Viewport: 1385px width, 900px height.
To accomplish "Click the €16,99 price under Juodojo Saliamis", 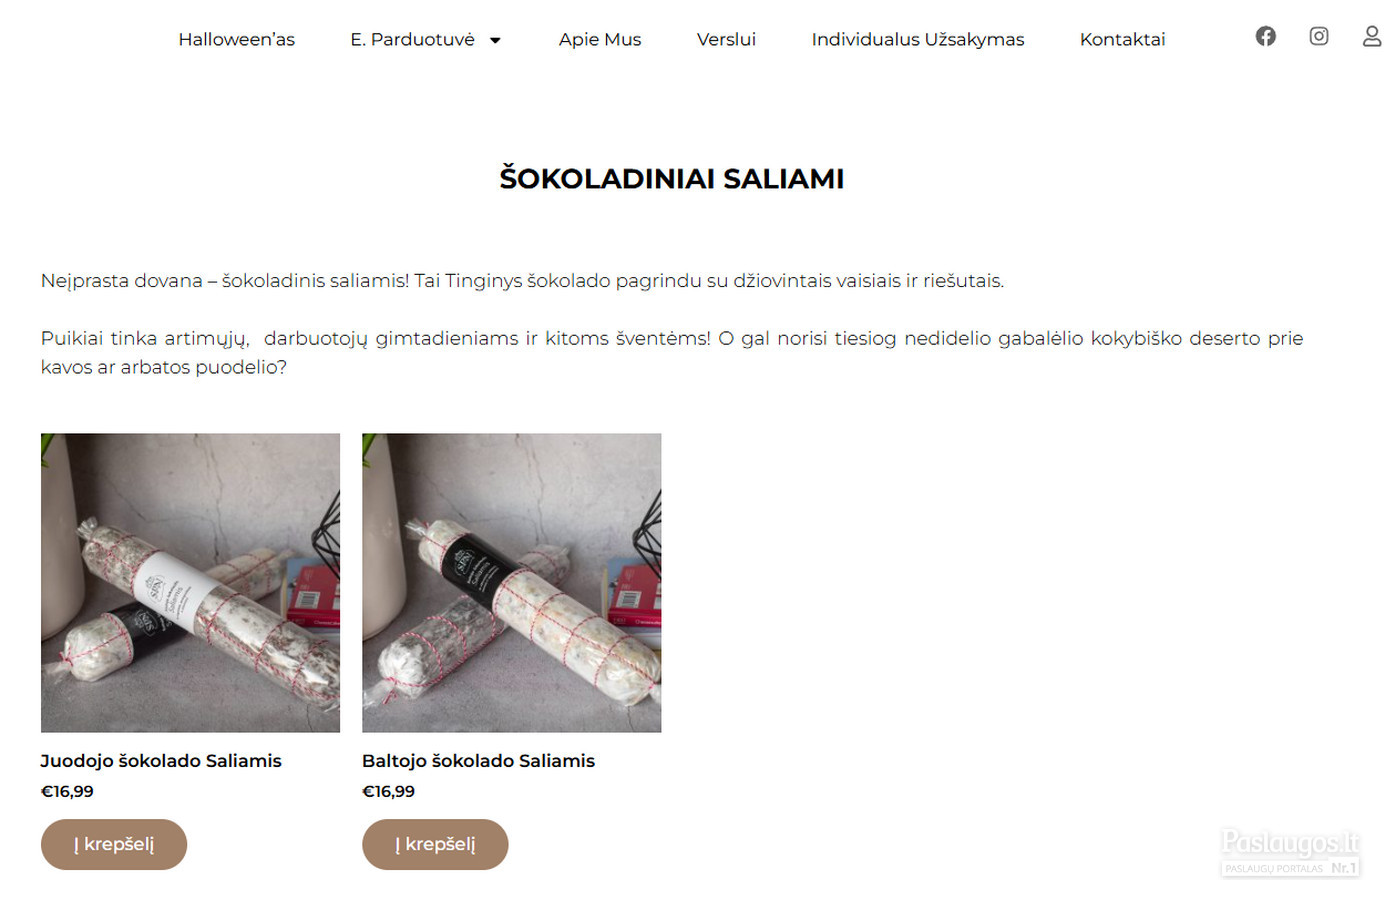I will (67, 791).
